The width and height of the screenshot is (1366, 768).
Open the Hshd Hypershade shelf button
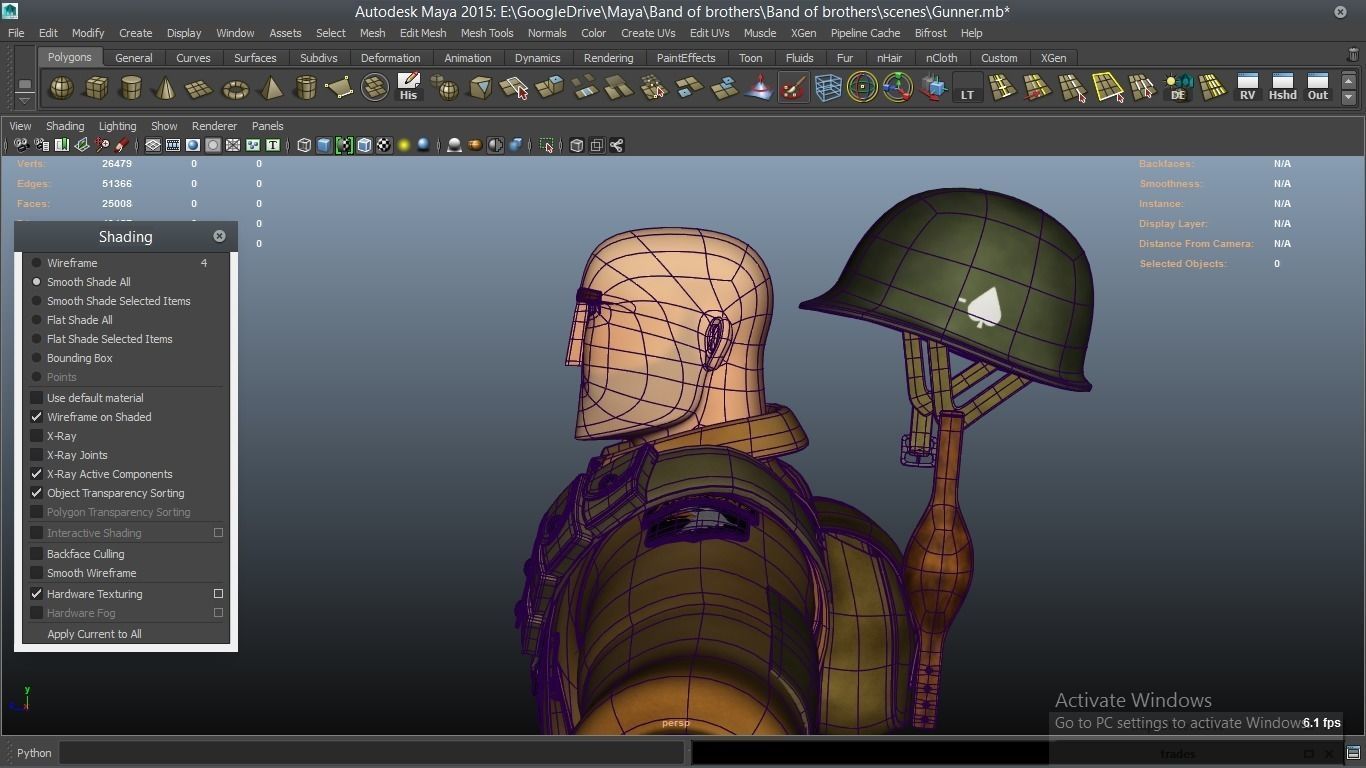click(x=1282, y=88)
